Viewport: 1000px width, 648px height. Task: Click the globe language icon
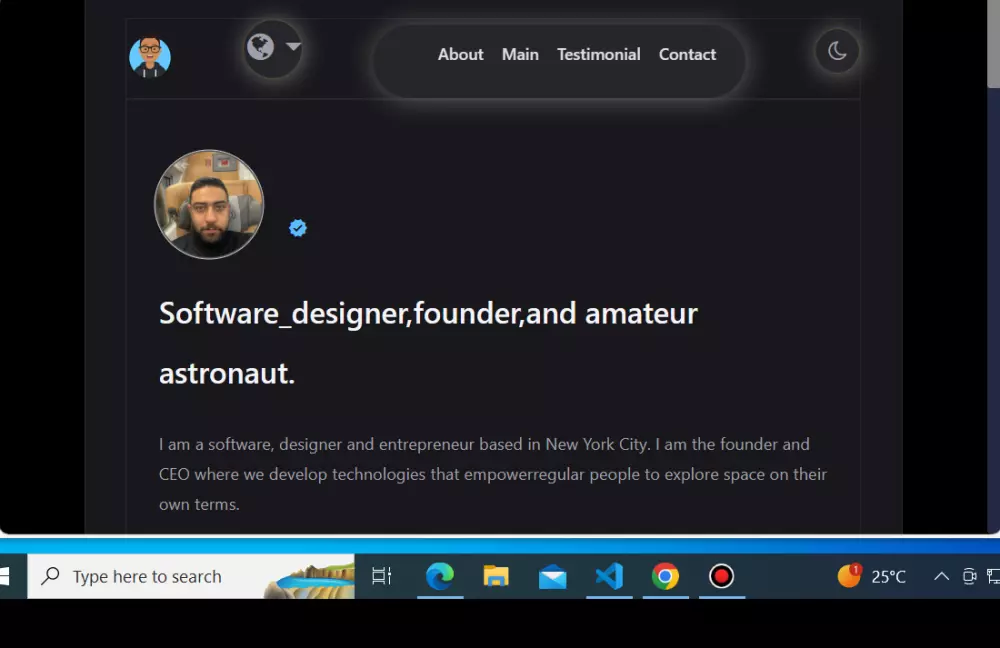[x=259, y=46]
